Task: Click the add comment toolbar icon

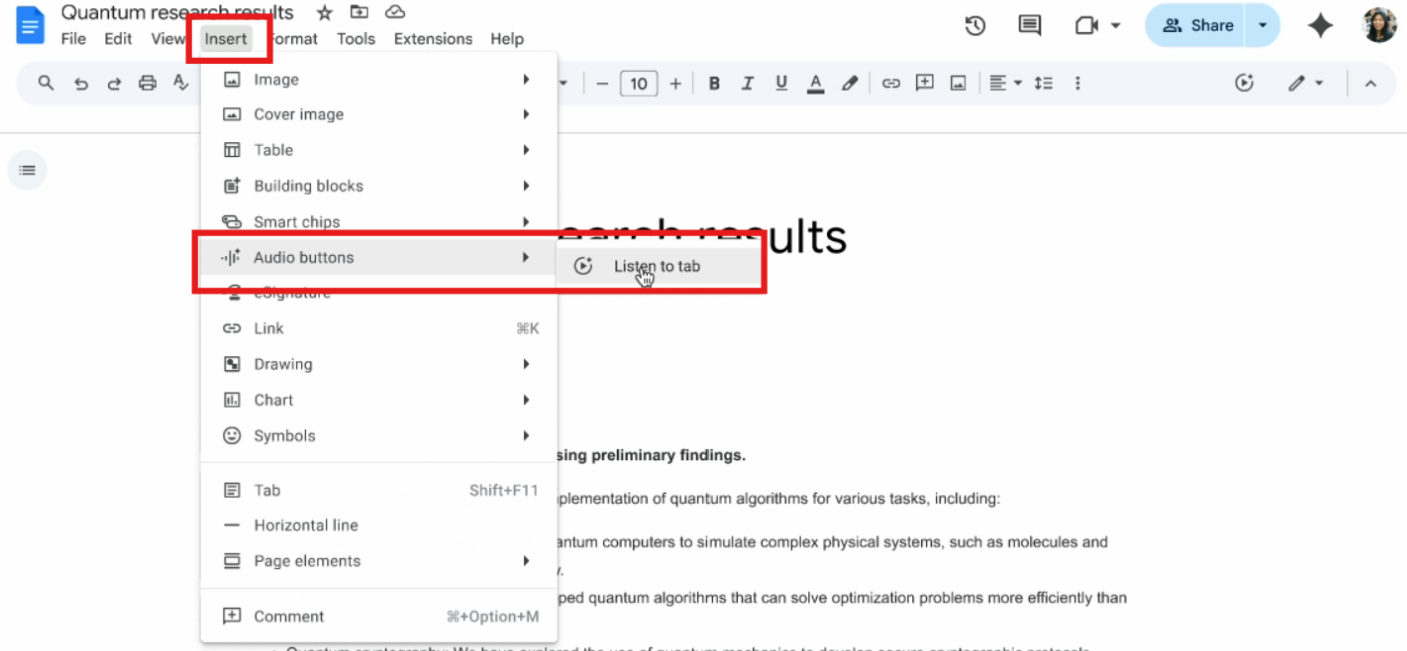Action: click(x=925, y=84)
